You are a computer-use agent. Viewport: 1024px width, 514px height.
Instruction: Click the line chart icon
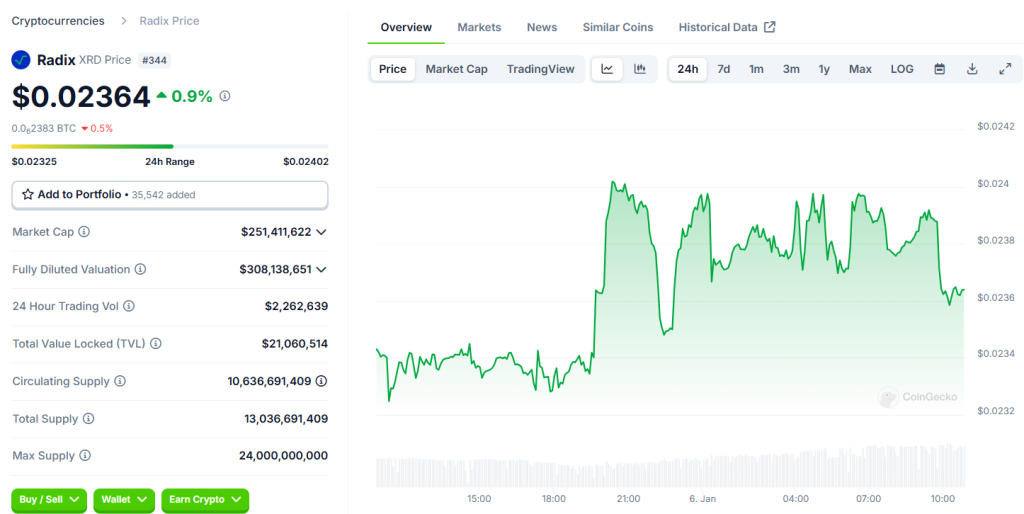point(607,69)
